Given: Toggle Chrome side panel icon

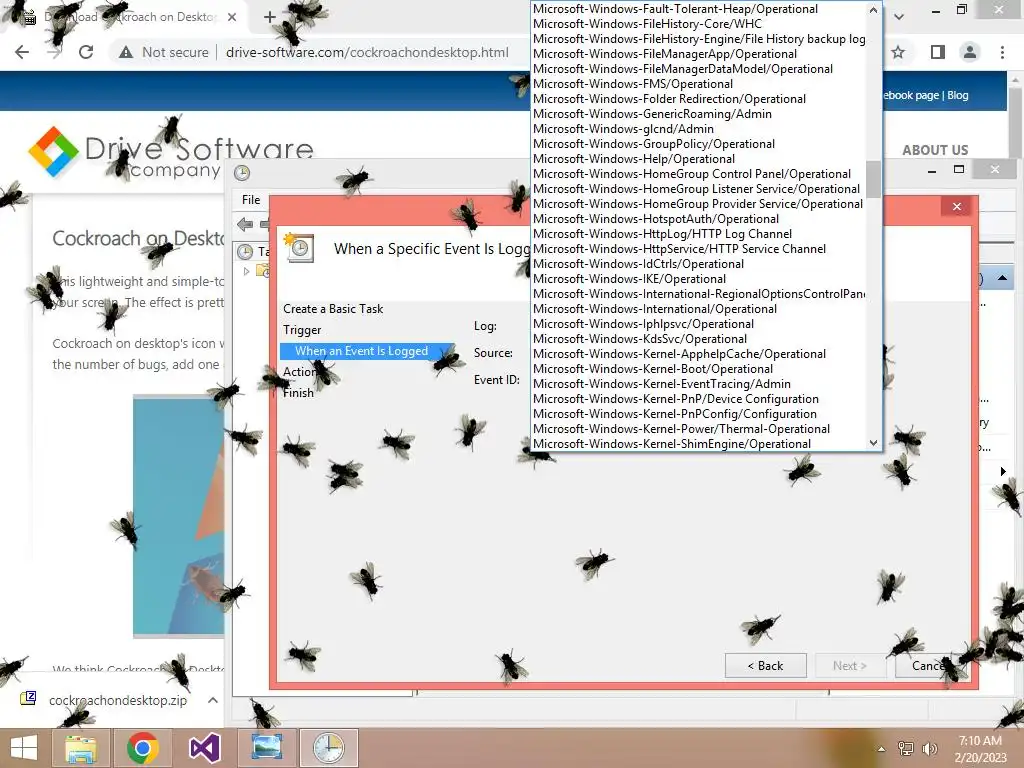Looking at the screenshot, I should (938, 52).
